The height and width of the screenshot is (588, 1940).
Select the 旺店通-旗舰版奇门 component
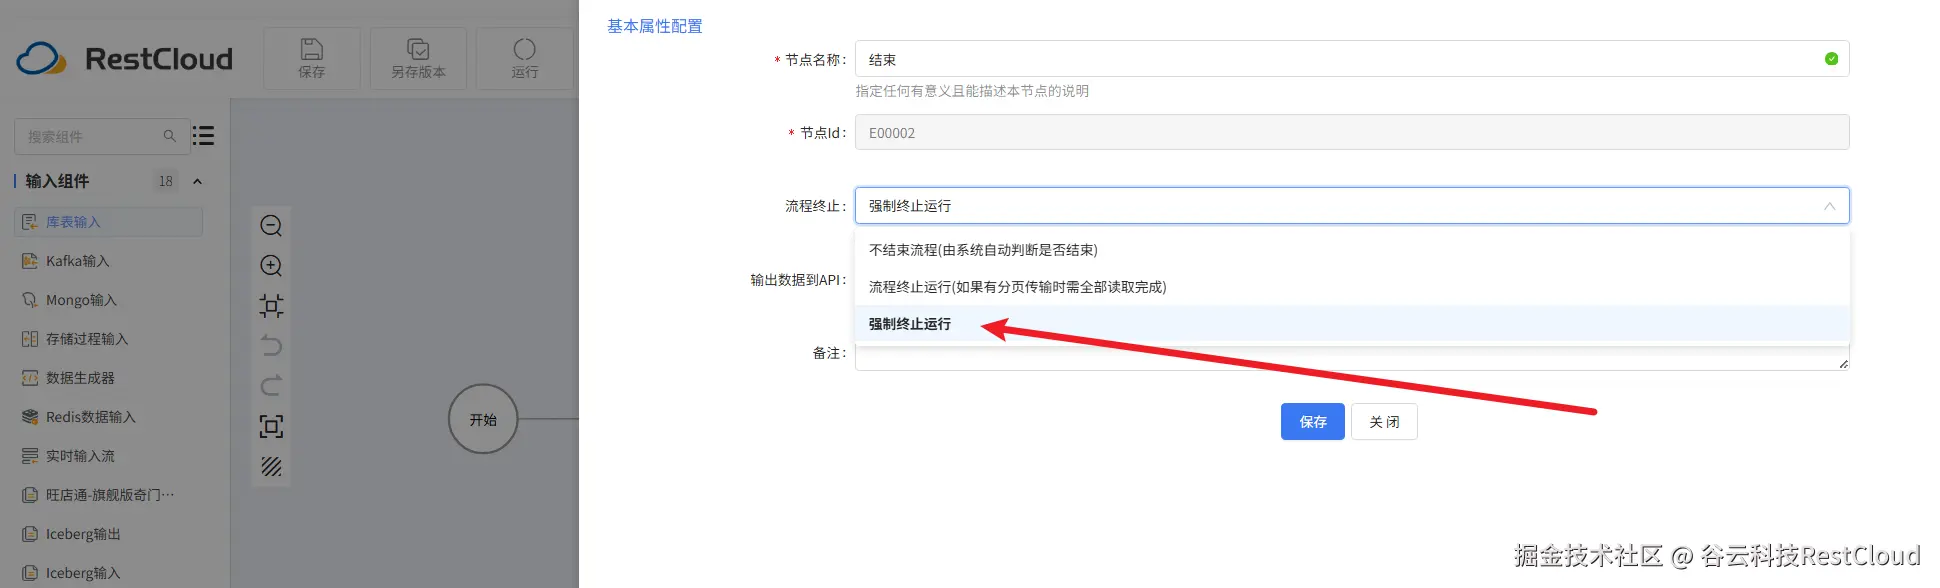(109, 495)
